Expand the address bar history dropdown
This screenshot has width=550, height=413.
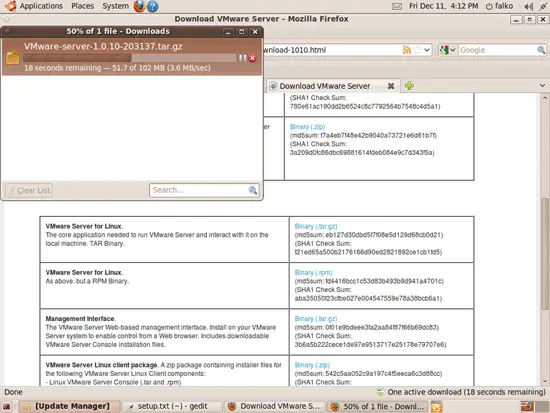427,50
